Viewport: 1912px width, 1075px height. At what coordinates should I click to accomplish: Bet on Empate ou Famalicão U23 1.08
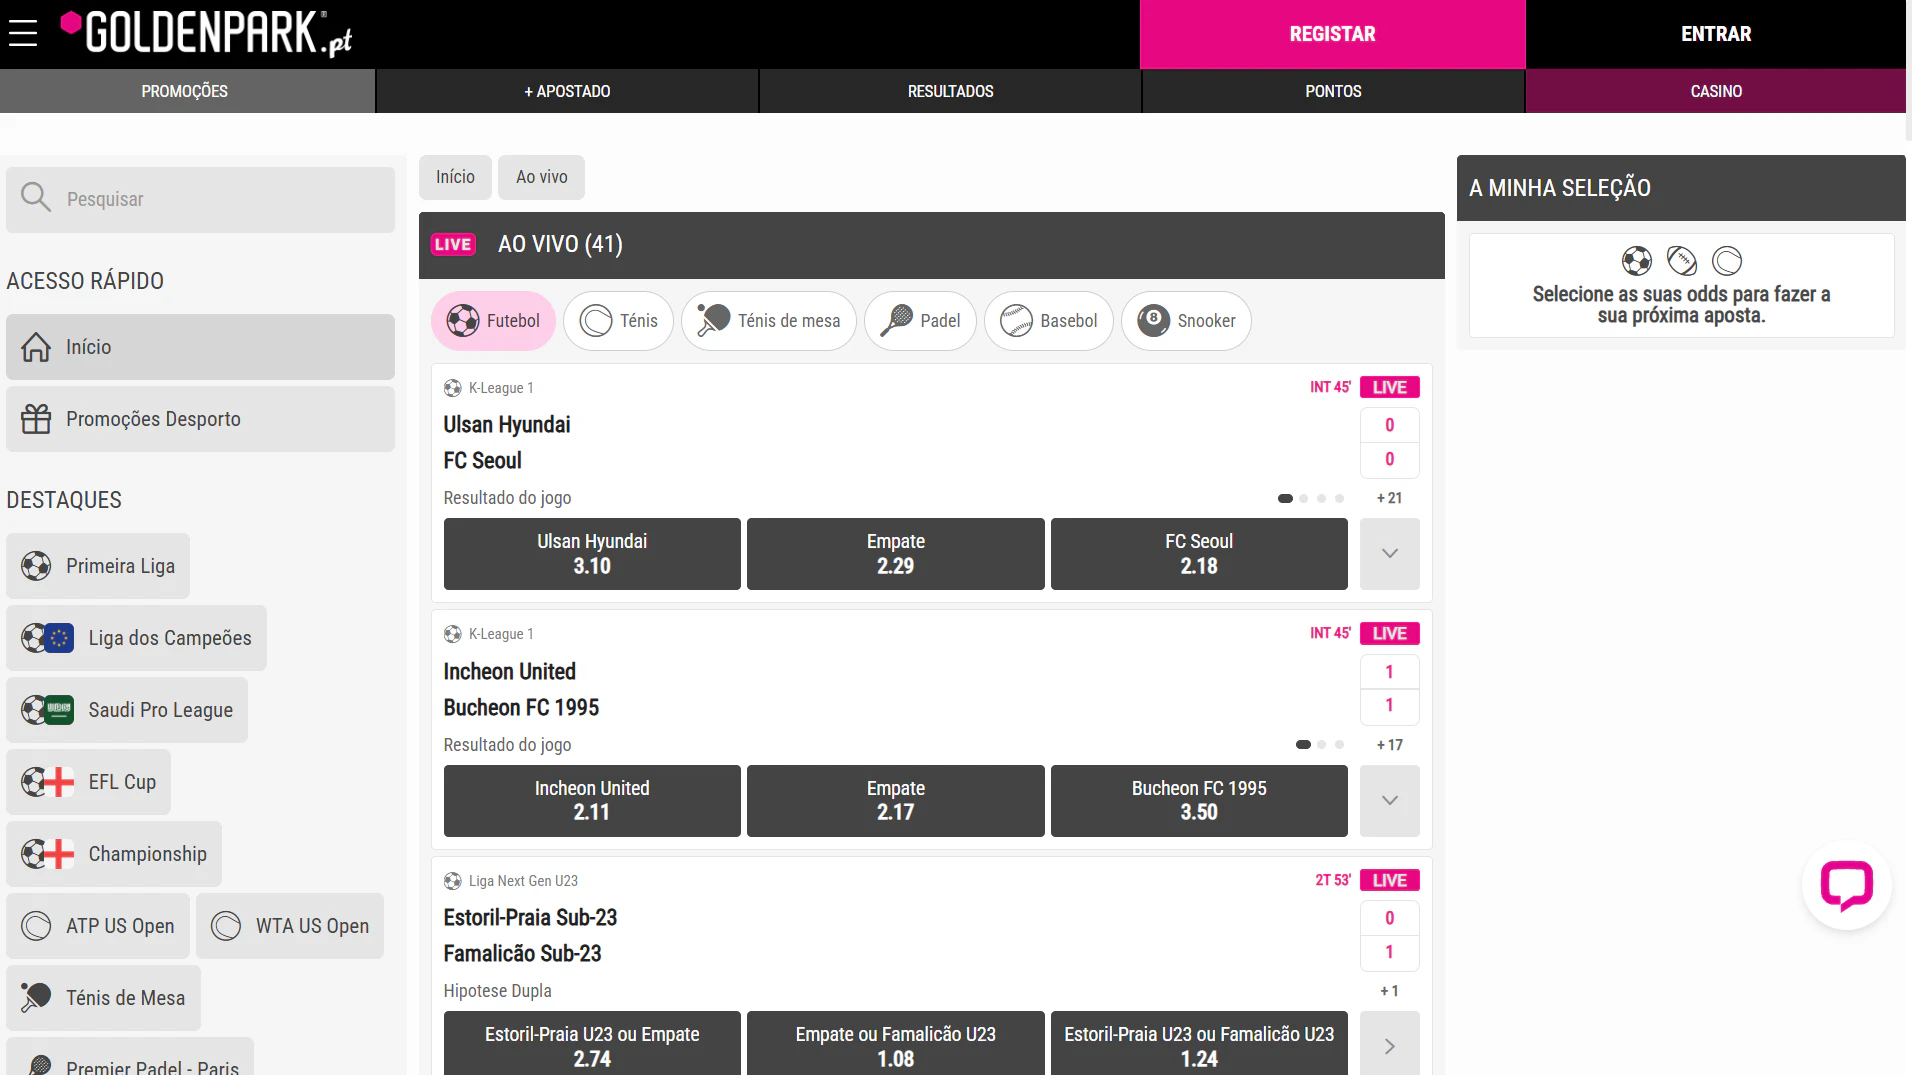[895, 1044]
